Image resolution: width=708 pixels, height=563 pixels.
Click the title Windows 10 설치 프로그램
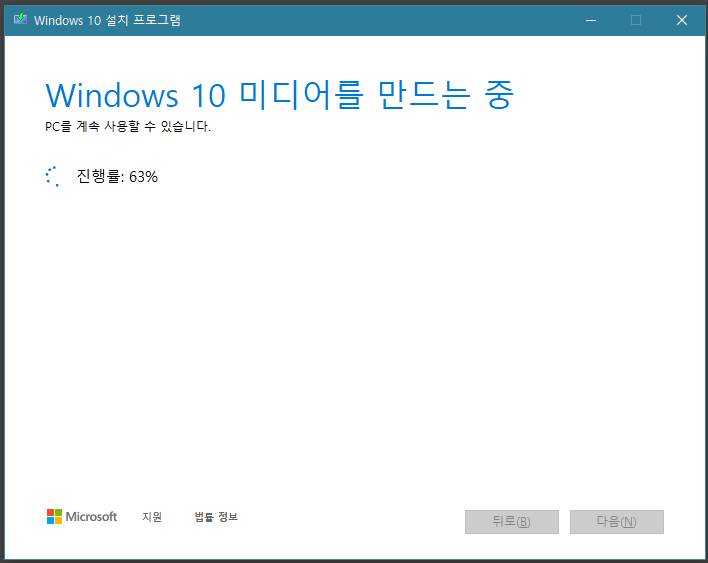tap(107, 20)
